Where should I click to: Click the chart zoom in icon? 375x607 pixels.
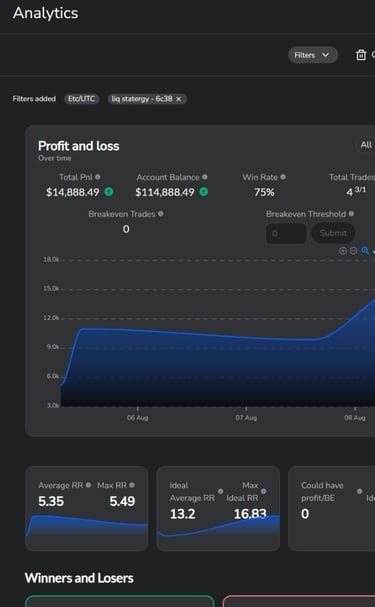coord(342,251)
